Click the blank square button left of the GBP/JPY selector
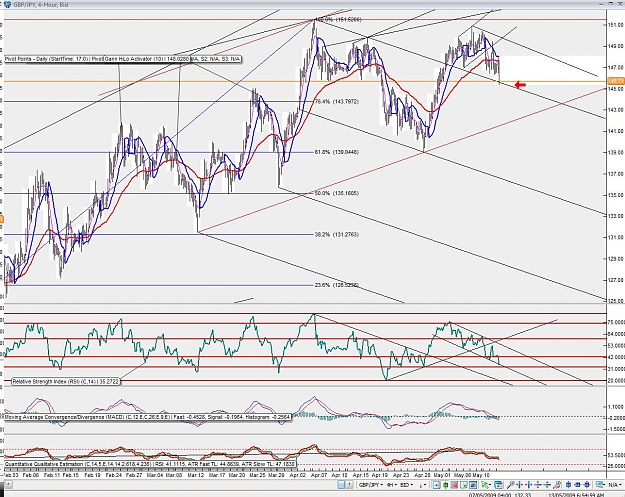Image resolution: width=625 pixels, height=497 pixels. pyautogui.click(x=341, y=485)
